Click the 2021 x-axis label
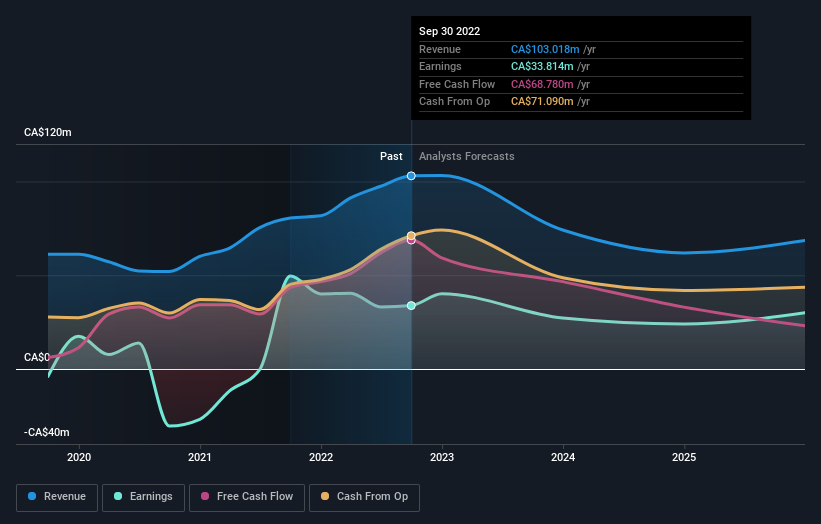821x524 pixels. tap(200, 458)
